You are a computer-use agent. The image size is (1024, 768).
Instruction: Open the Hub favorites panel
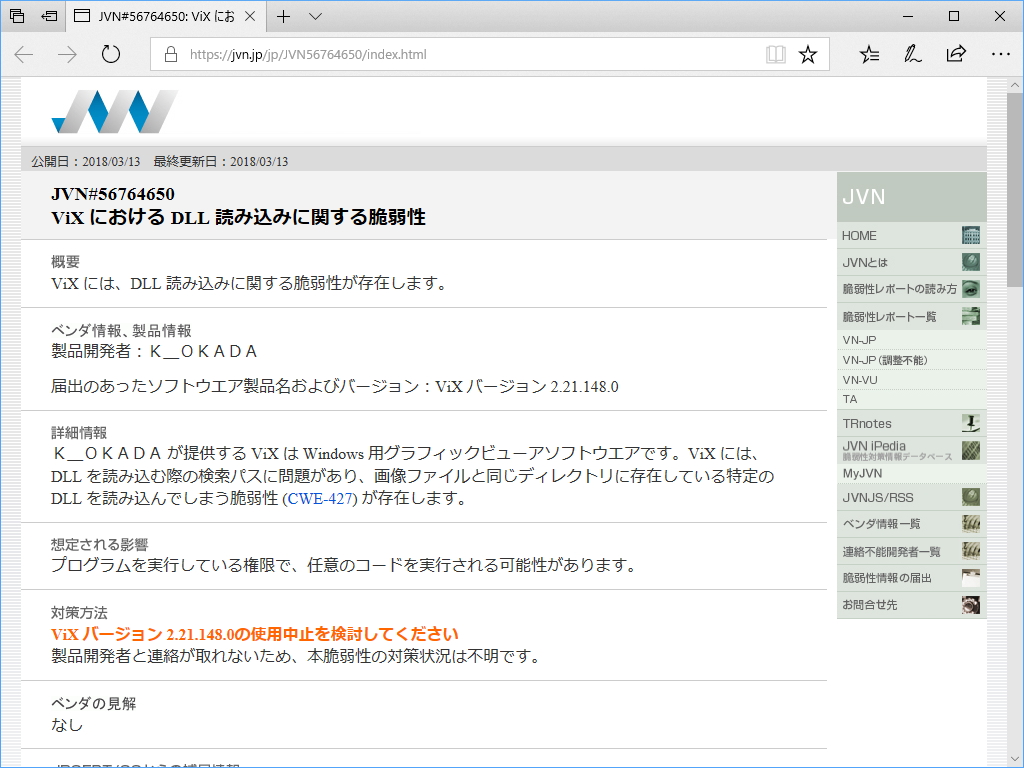pos(870,55)
